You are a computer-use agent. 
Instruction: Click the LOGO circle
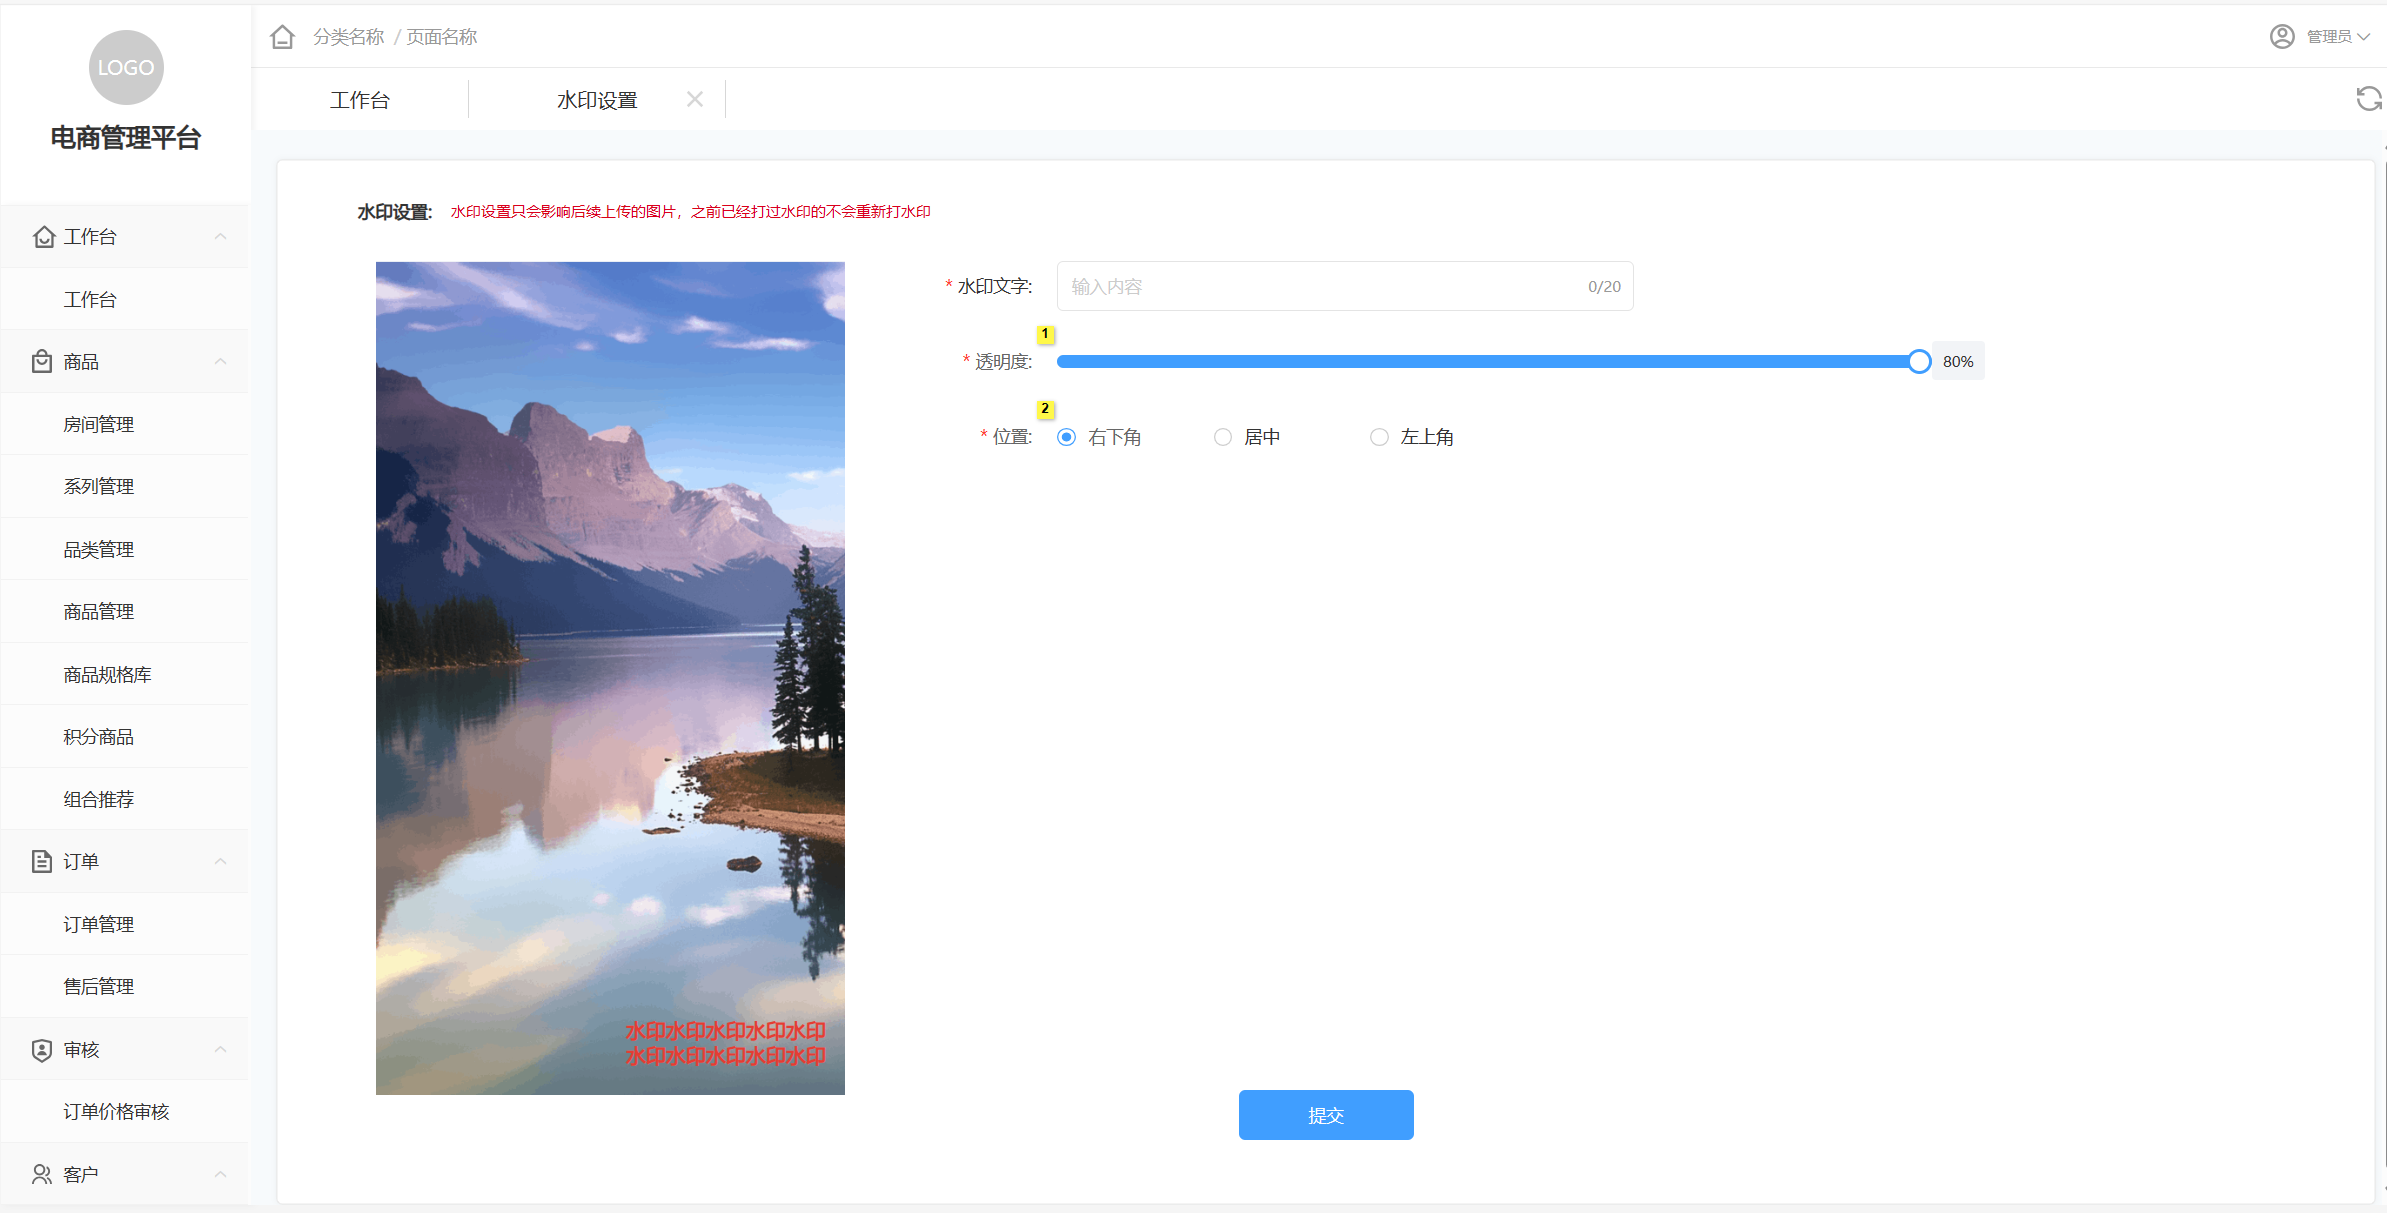[126, 67]
